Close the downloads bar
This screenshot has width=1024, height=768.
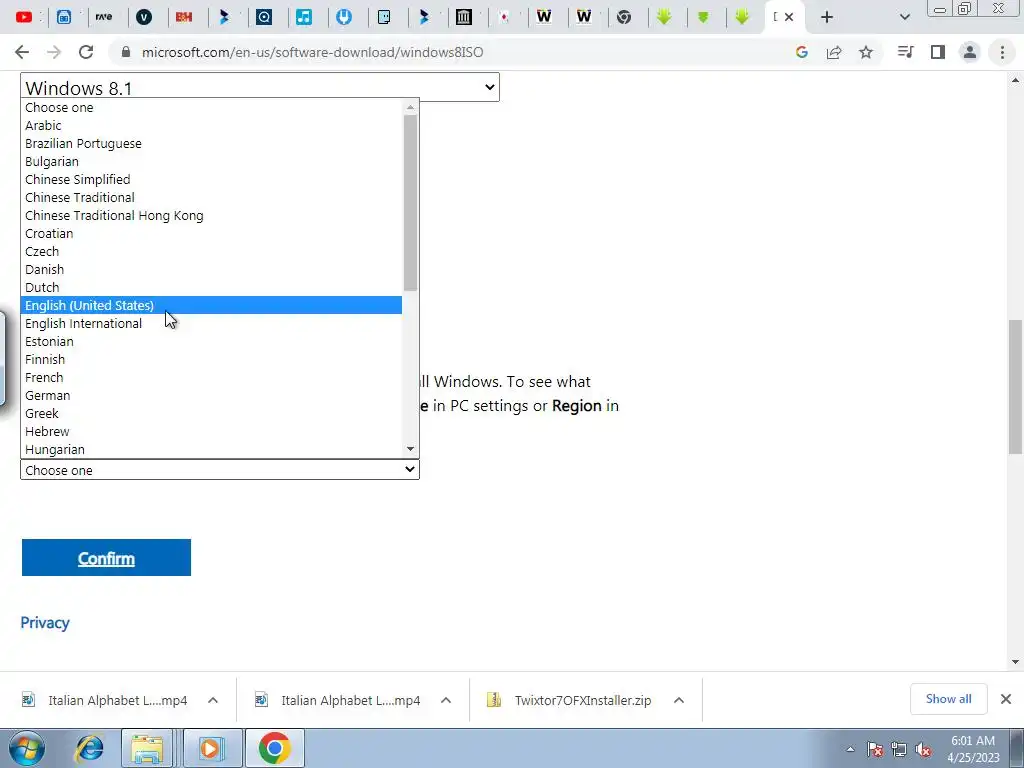point(1006,699)
